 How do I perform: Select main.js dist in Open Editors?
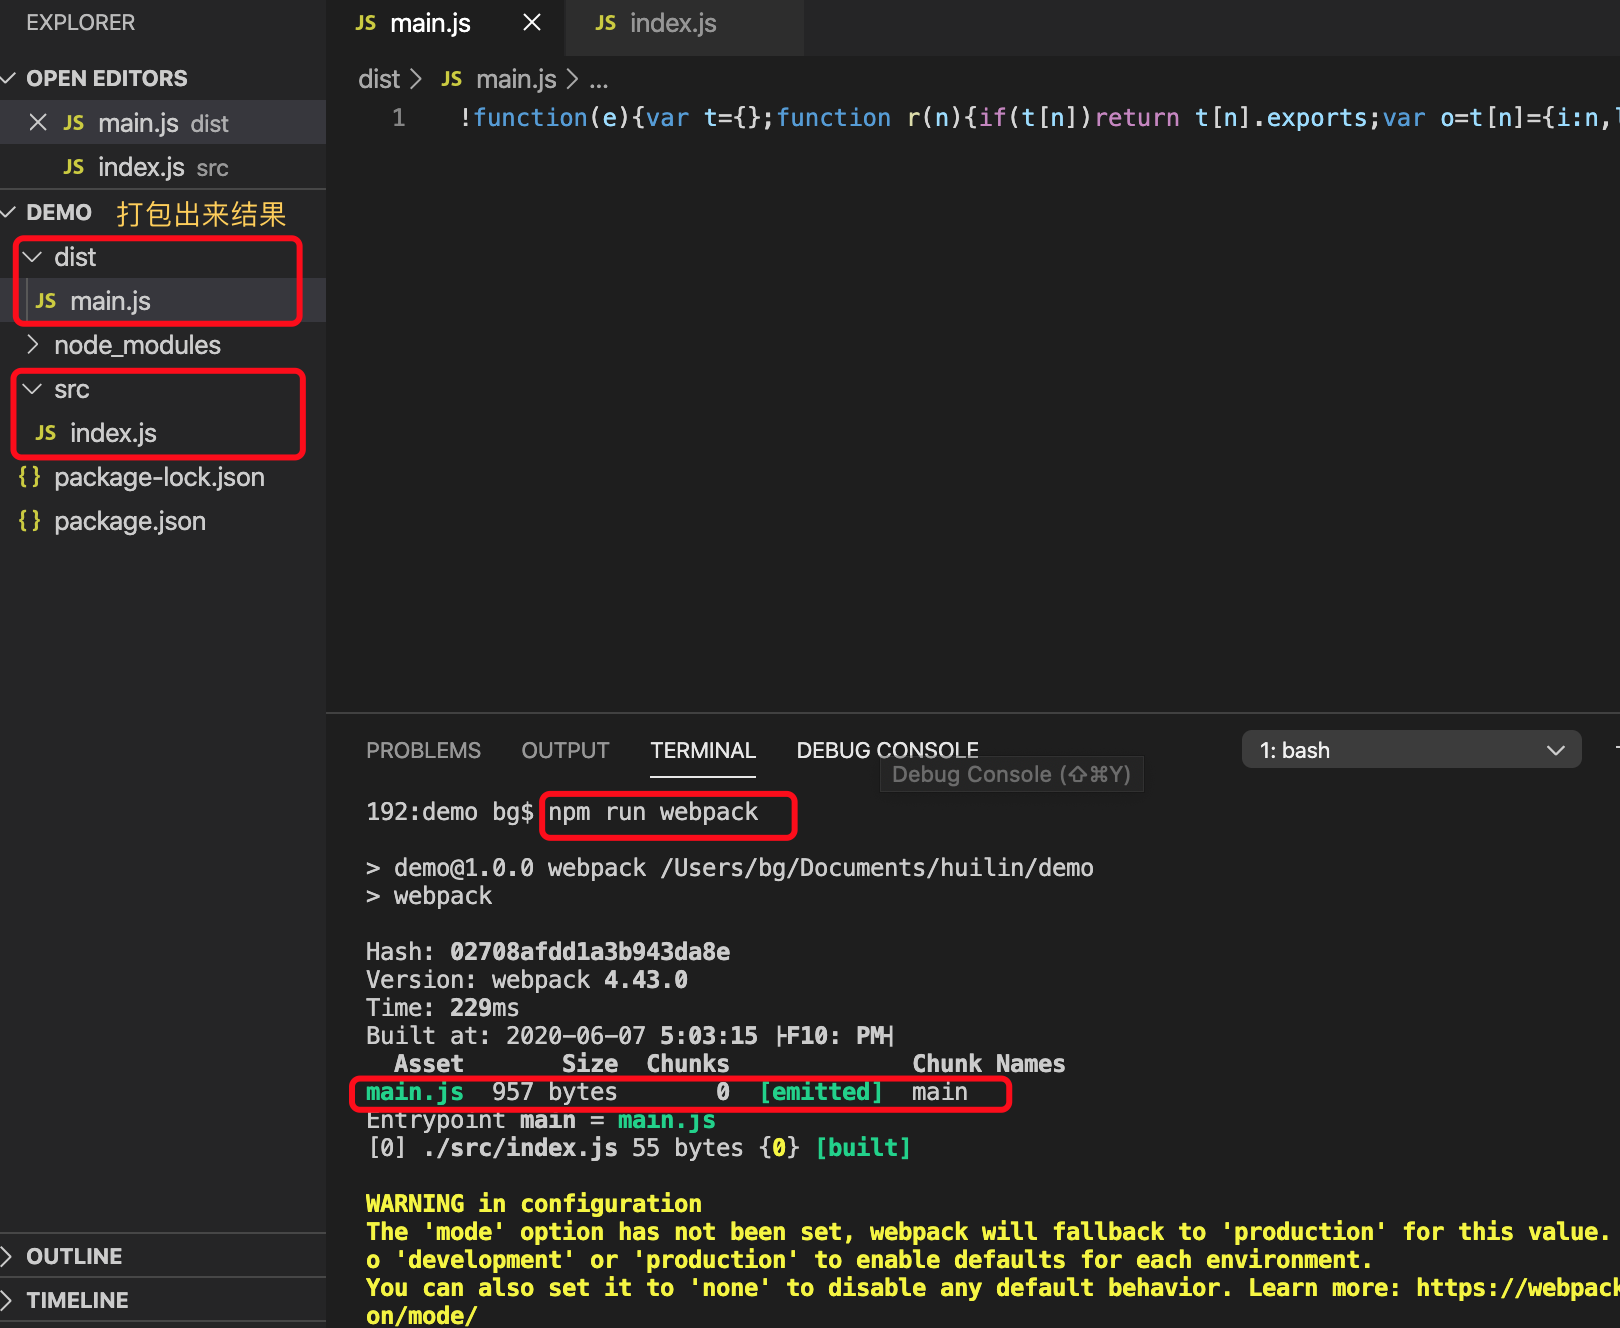click(163, 123)
